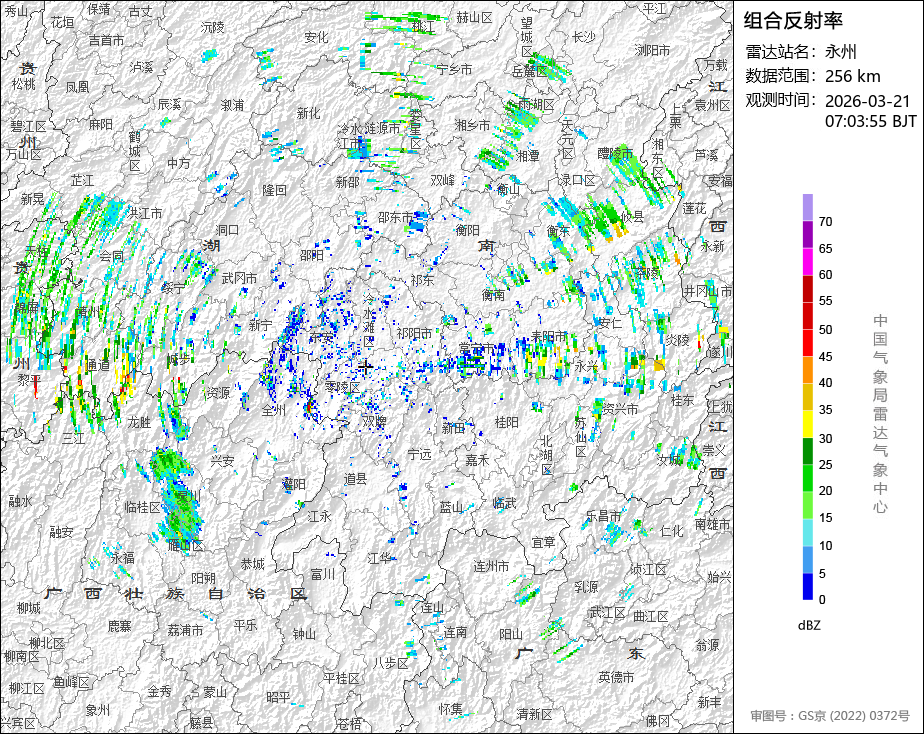Click the 资兴市 map label

click(x=621, y=409)
